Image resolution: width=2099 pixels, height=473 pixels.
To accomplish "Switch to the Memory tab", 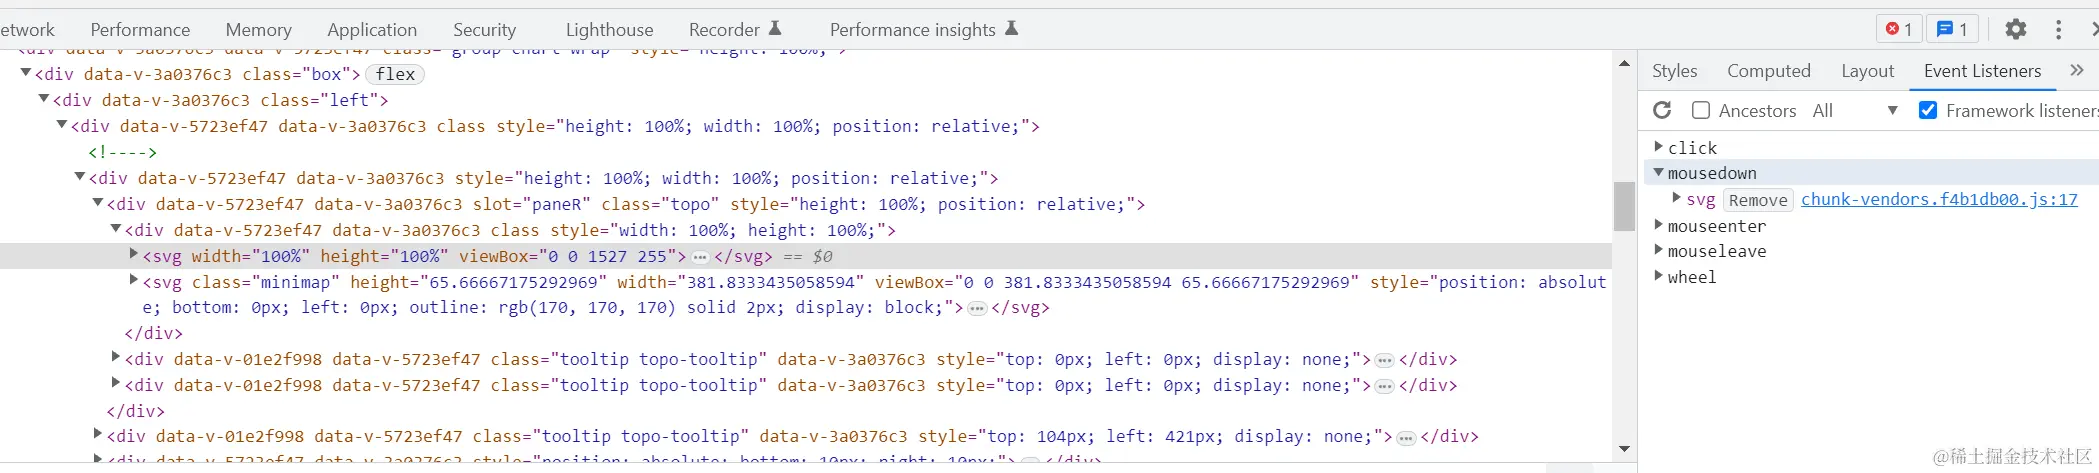I will [x=258, y=30].
